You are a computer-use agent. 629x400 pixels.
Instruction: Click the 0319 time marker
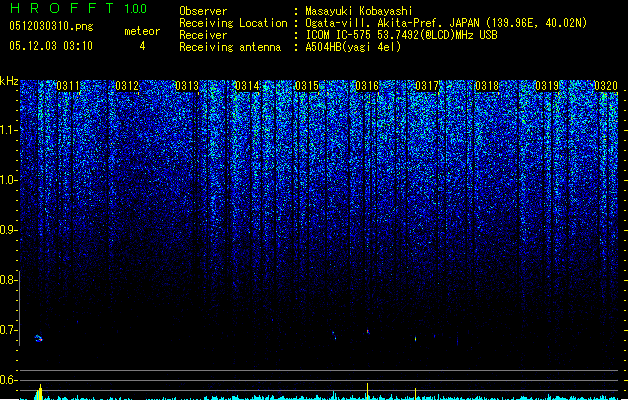[x=547, y=86]
